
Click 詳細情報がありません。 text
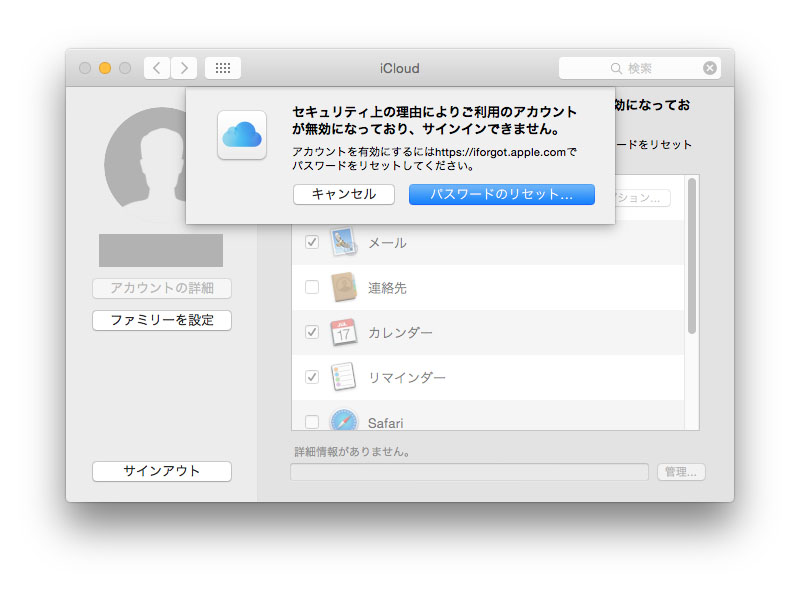coord(353,452)
